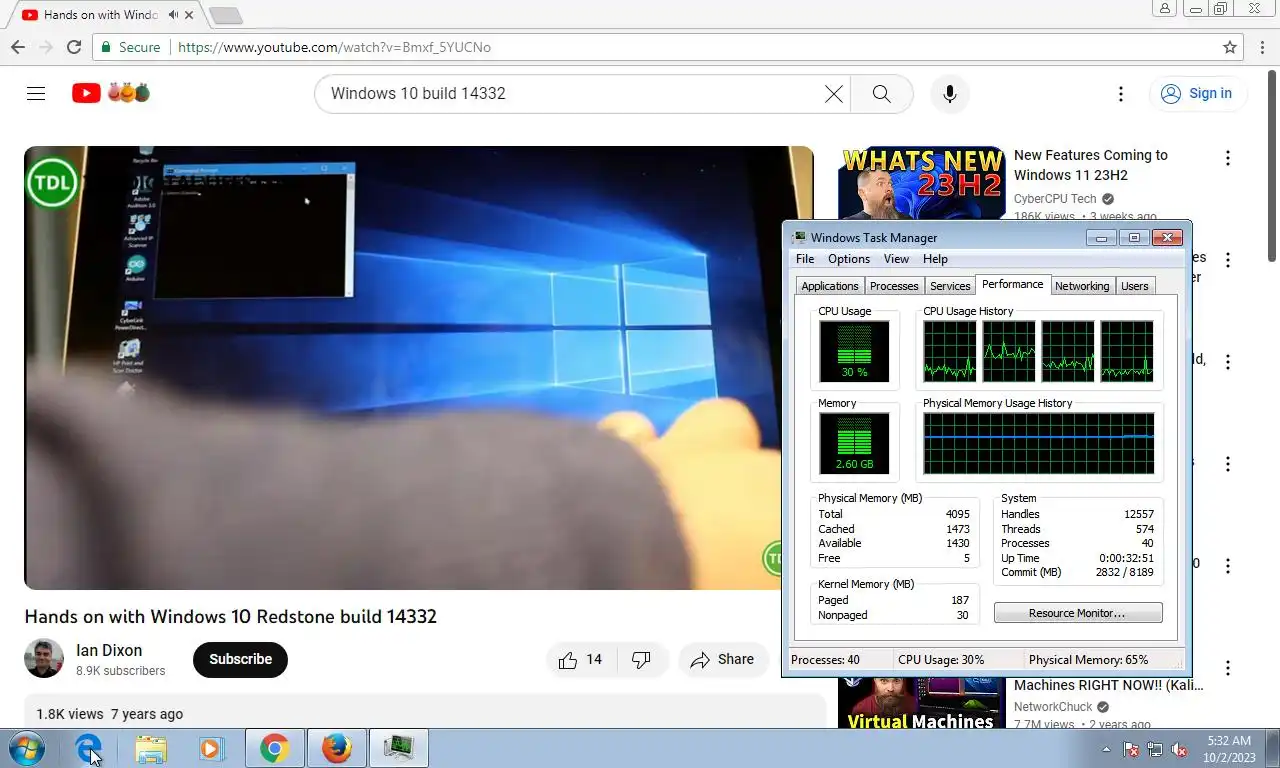Click the Sign in button

1198,93
